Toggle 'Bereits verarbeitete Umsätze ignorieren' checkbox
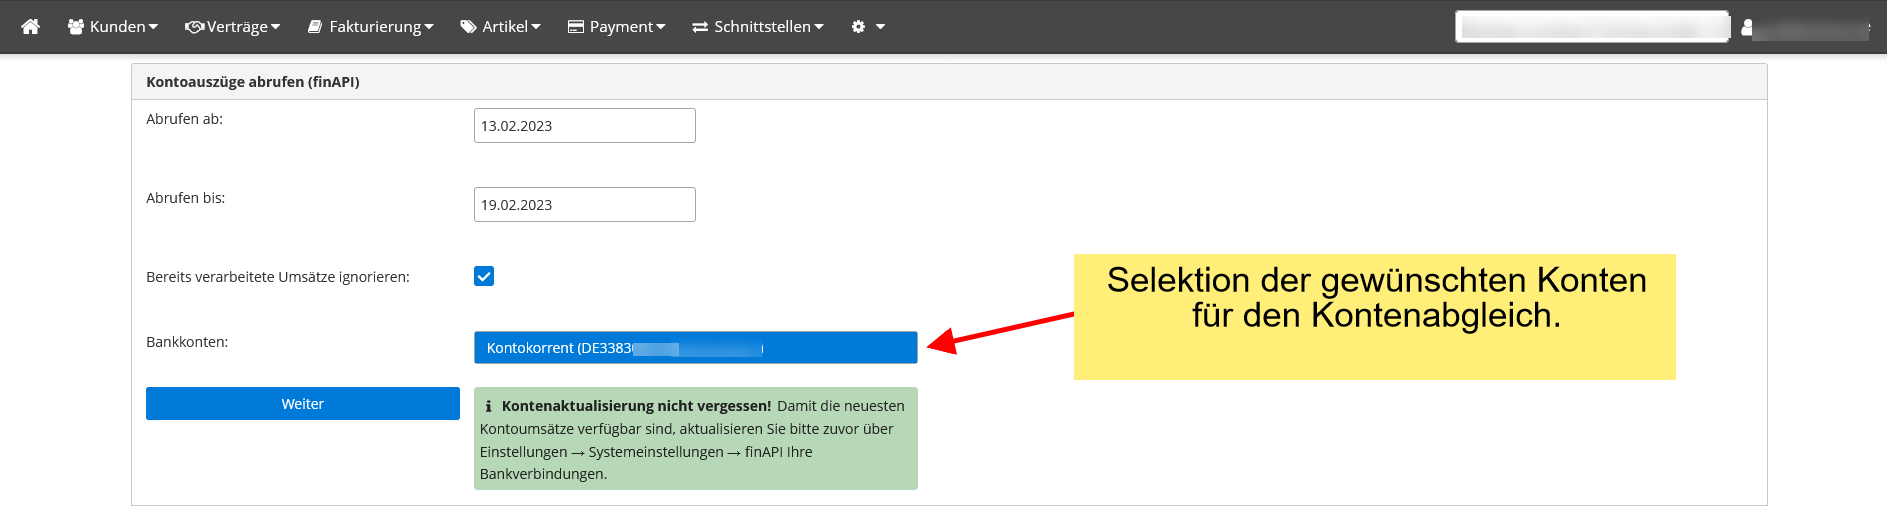 484,276
